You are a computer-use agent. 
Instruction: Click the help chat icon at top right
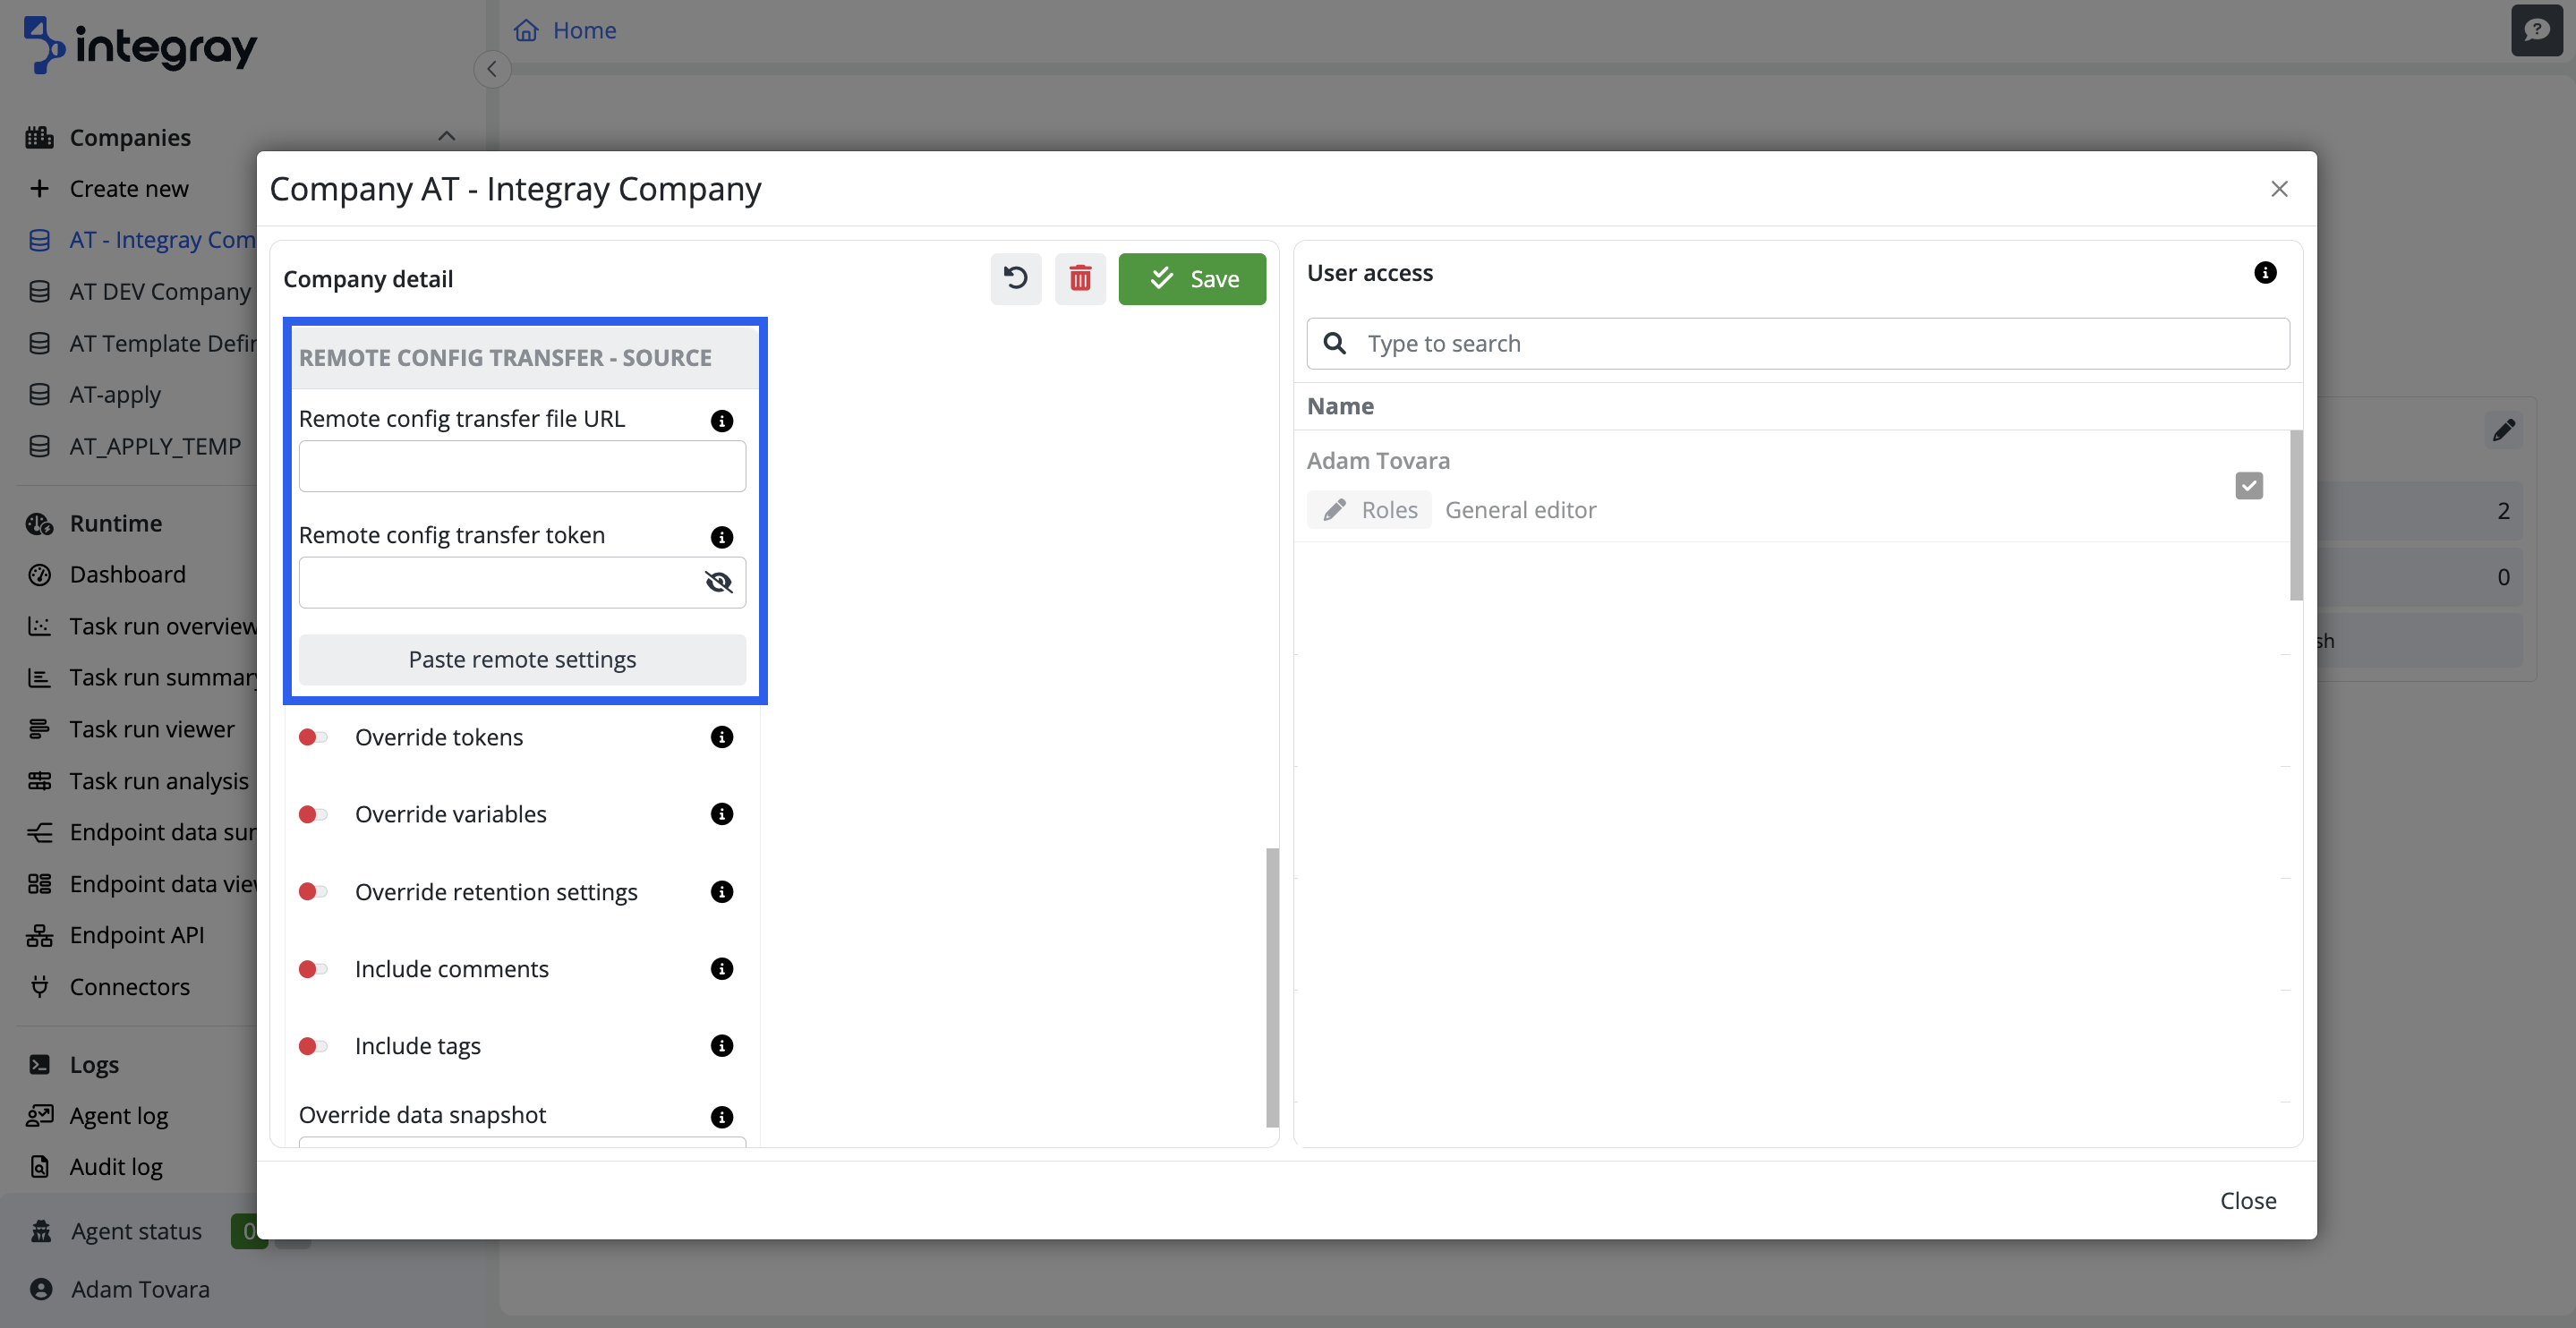(x=2536, y=30)
